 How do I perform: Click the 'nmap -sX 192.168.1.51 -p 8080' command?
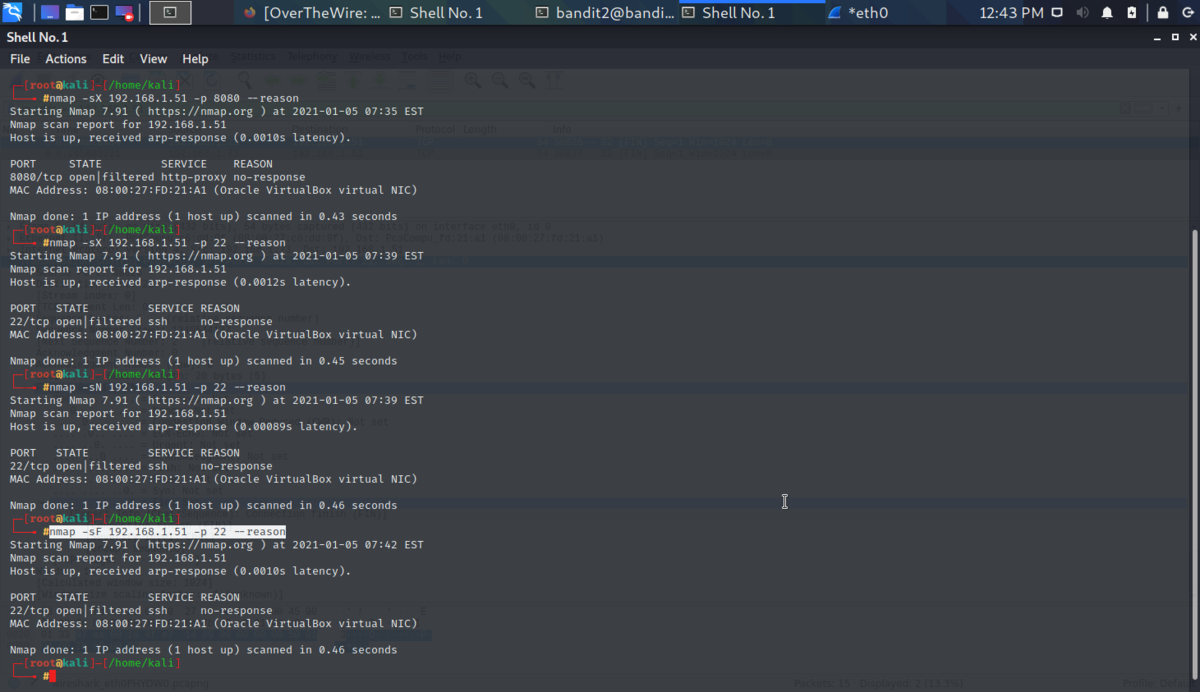(174, 98)
